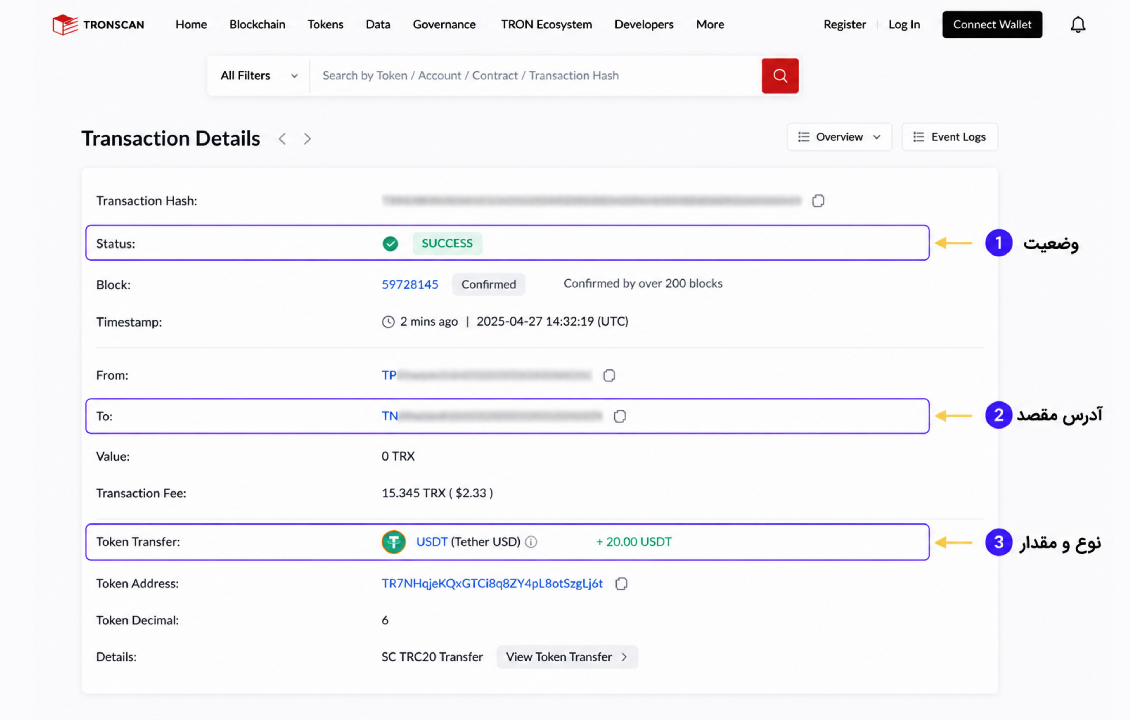
Task: Expand the Overview dropdown
Action: point(839,137)
